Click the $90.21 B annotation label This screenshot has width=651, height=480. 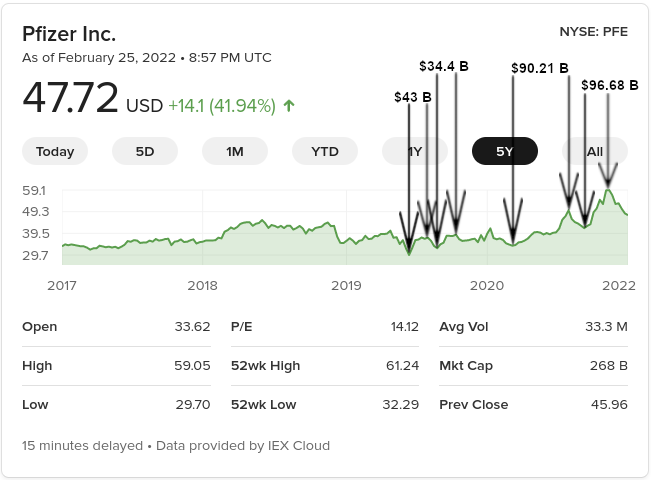539,68
